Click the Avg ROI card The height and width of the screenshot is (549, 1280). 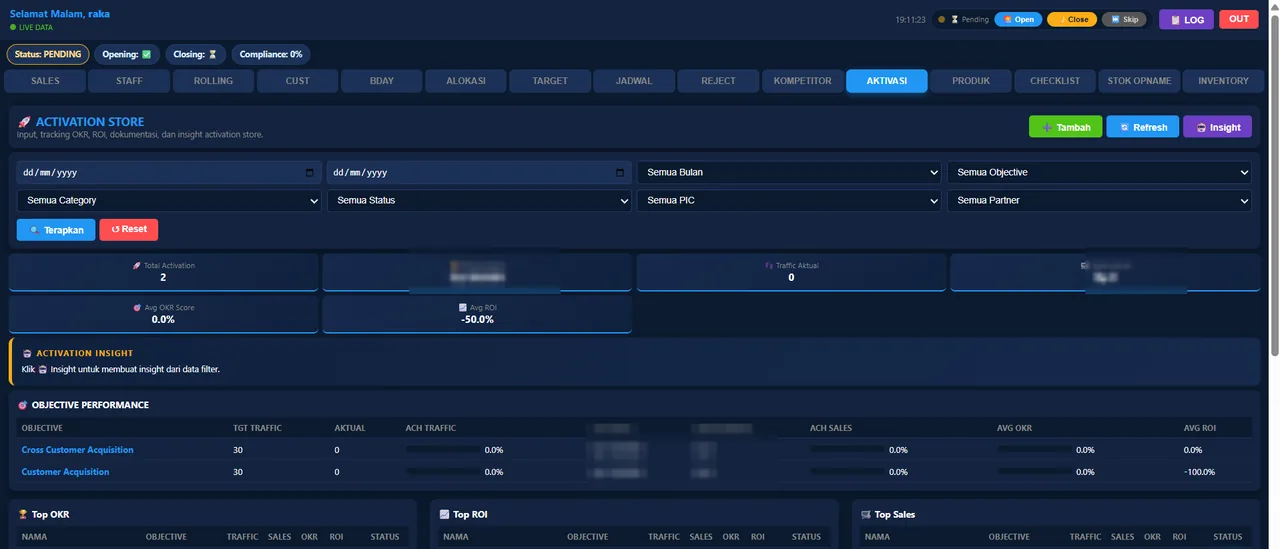(x=477, y=314)
